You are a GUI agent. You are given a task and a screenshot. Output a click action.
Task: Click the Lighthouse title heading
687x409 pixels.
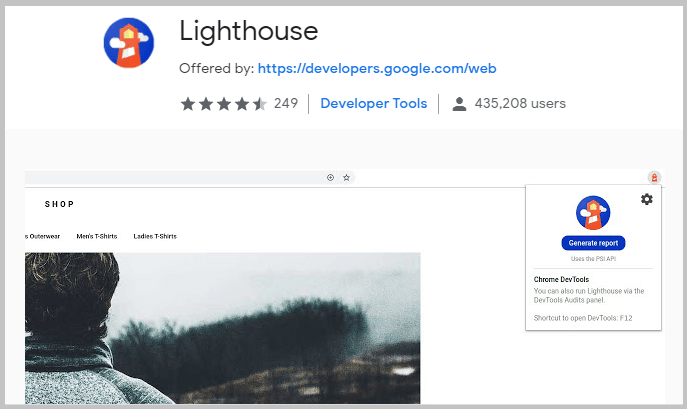click(248, 31)
